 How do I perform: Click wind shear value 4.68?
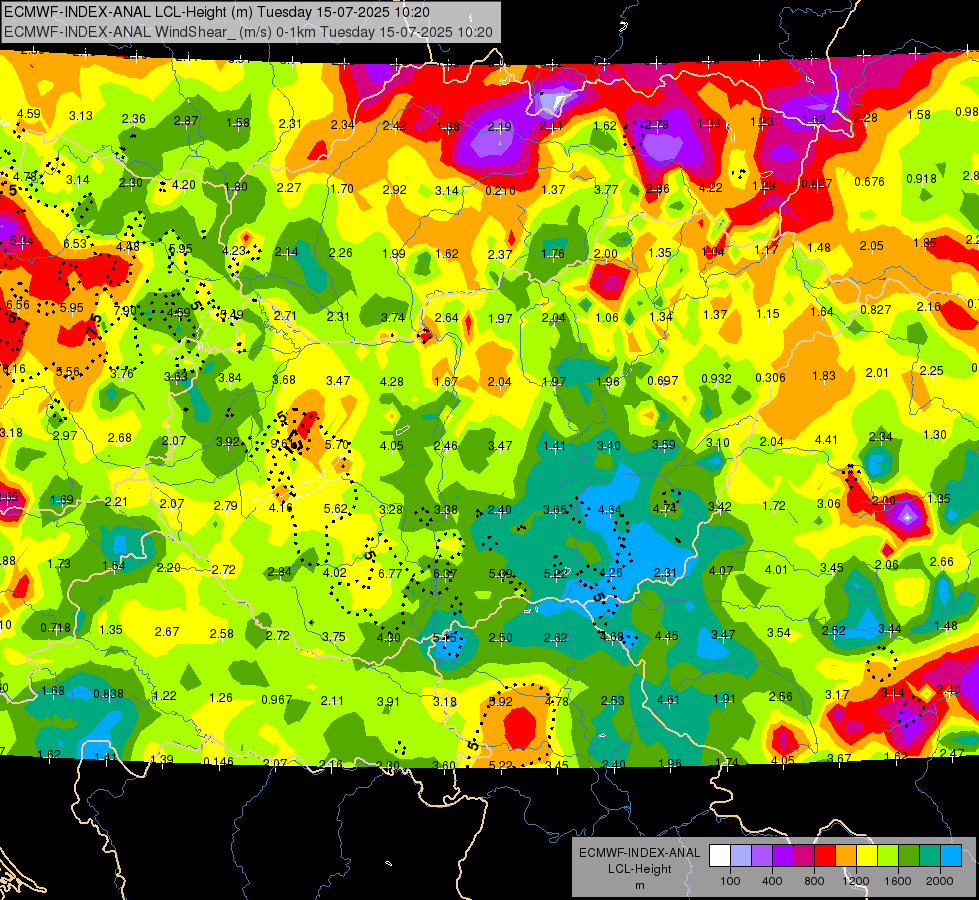click(x=611, y=636)
